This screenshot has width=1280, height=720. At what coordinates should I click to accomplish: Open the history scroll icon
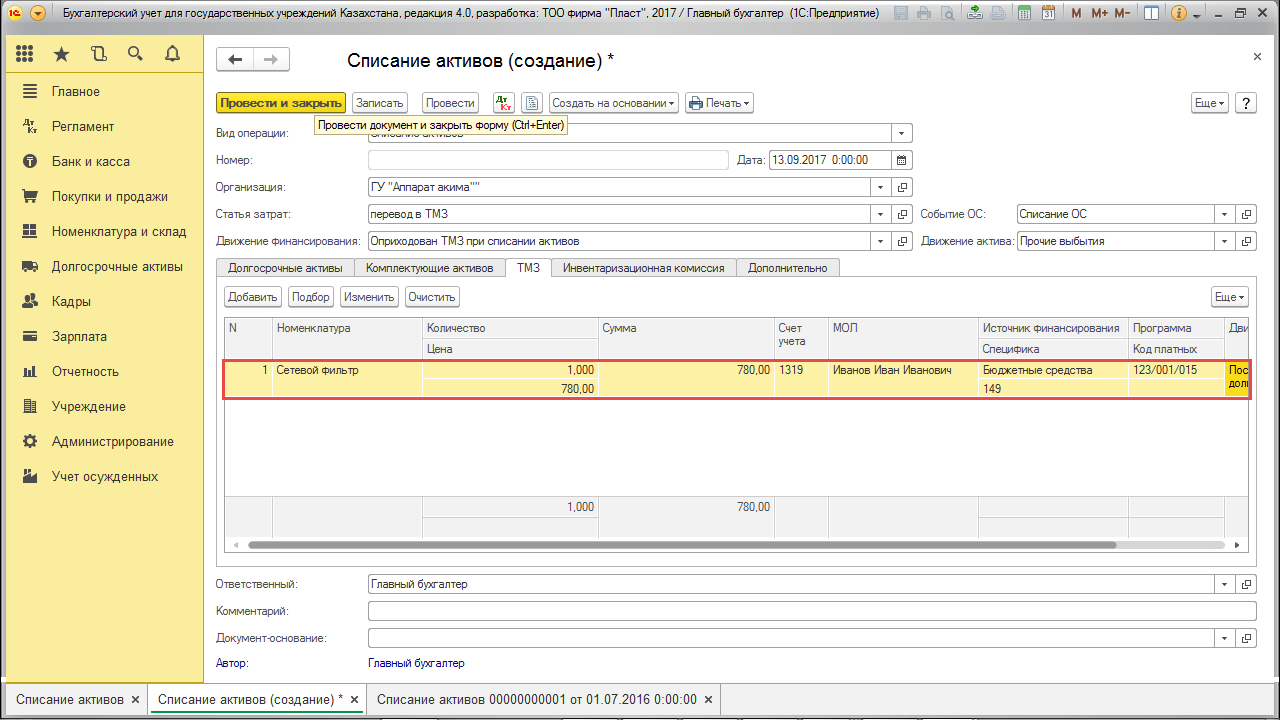tap(98, 54)
